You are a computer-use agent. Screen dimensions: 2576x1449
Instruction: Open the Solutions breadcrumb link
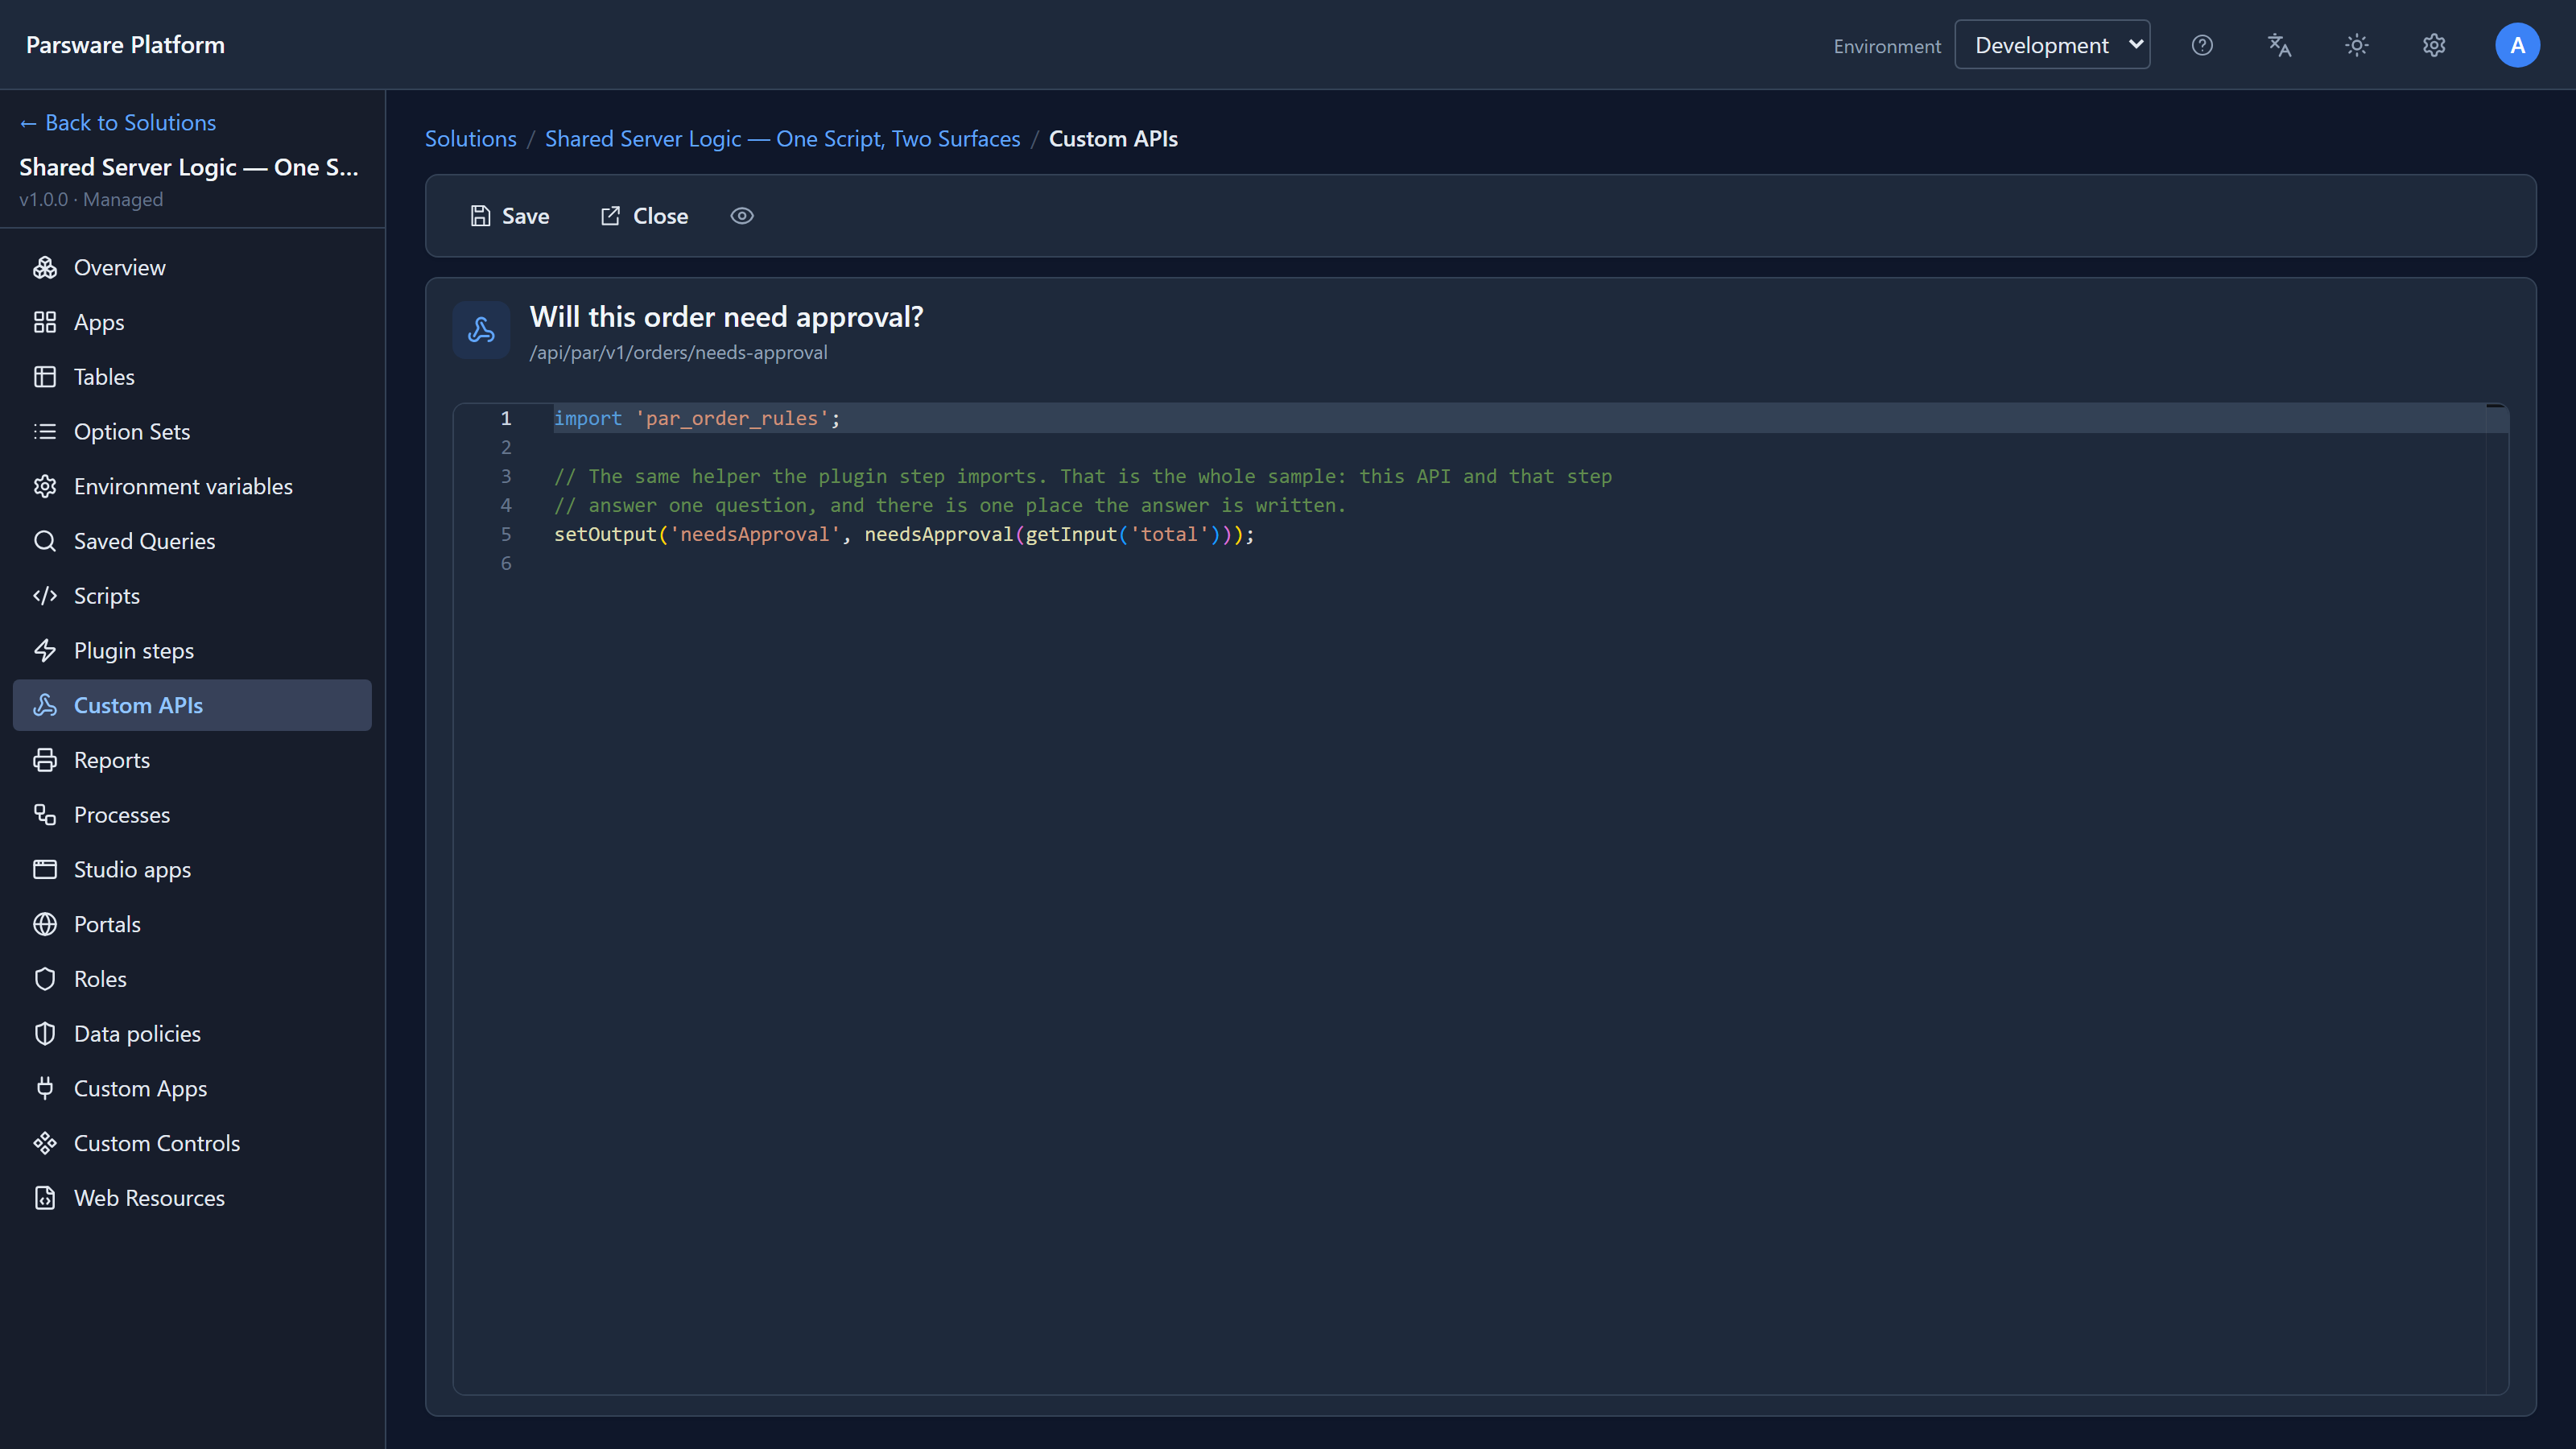point(471,139)
